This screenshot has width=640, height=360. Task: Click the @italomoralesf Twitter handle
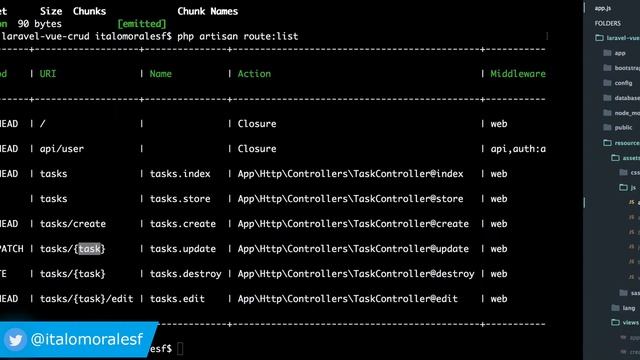[x=87, y=340]
